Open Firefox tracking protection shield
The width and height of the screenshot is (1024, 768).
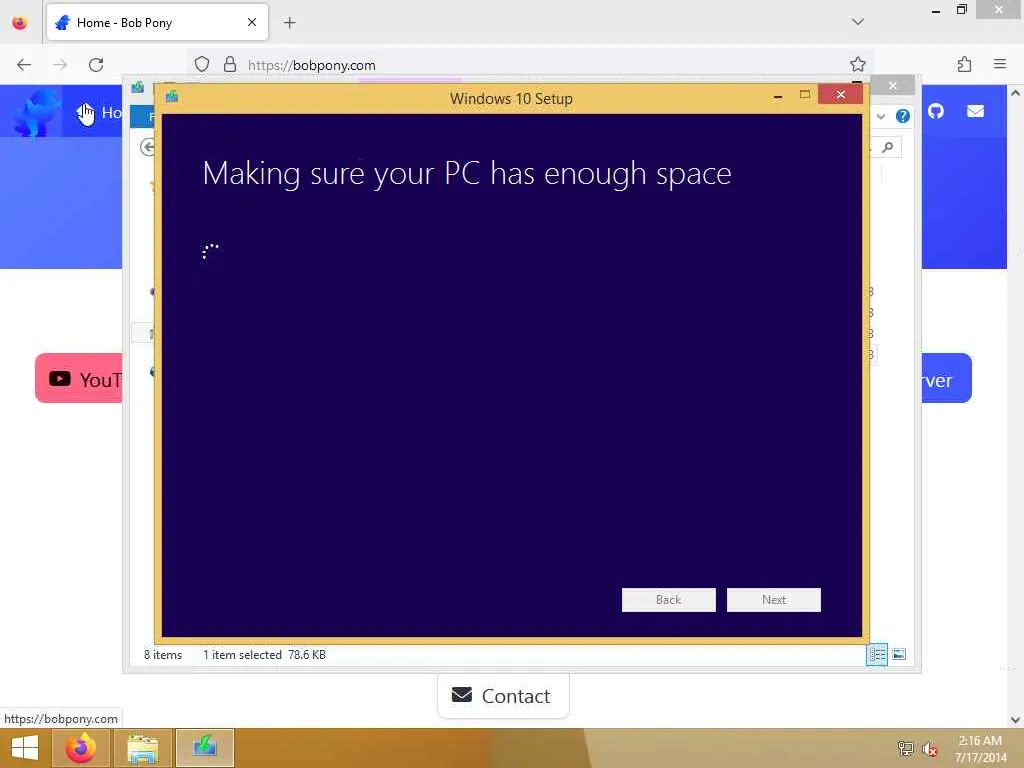[x=202, y=64]
